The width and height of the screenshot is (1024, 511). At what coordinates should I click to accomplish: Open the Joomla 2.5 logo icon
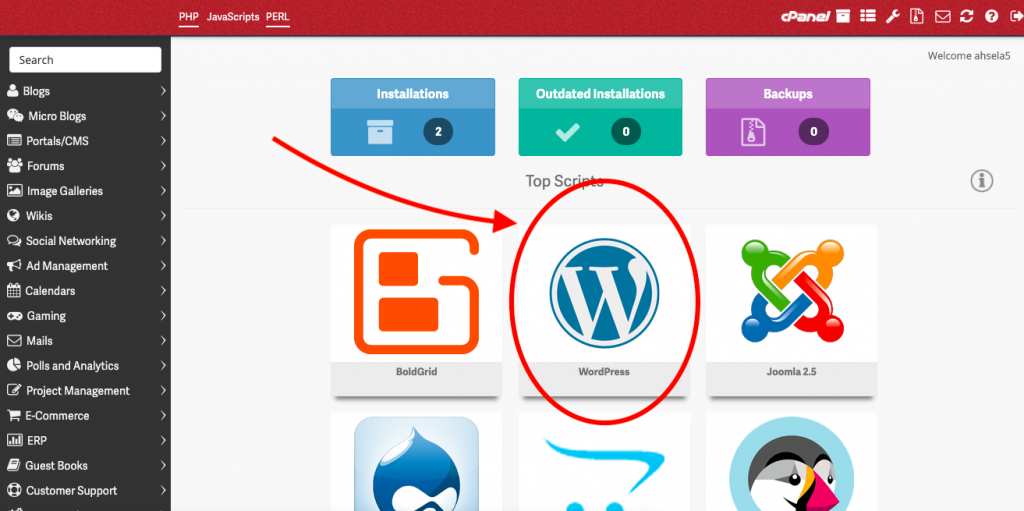coord(793,291)
